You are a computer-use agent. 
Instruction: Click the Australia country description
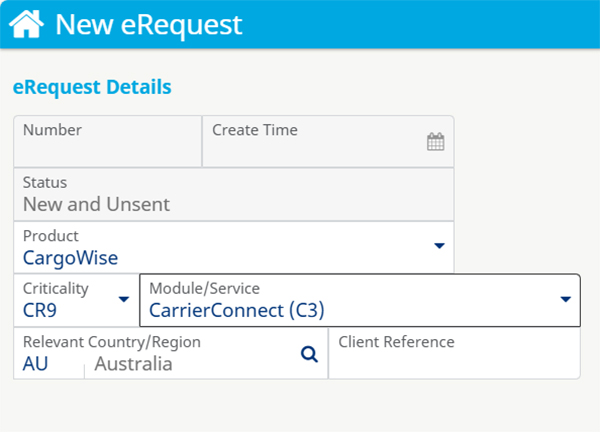[133, 364]
